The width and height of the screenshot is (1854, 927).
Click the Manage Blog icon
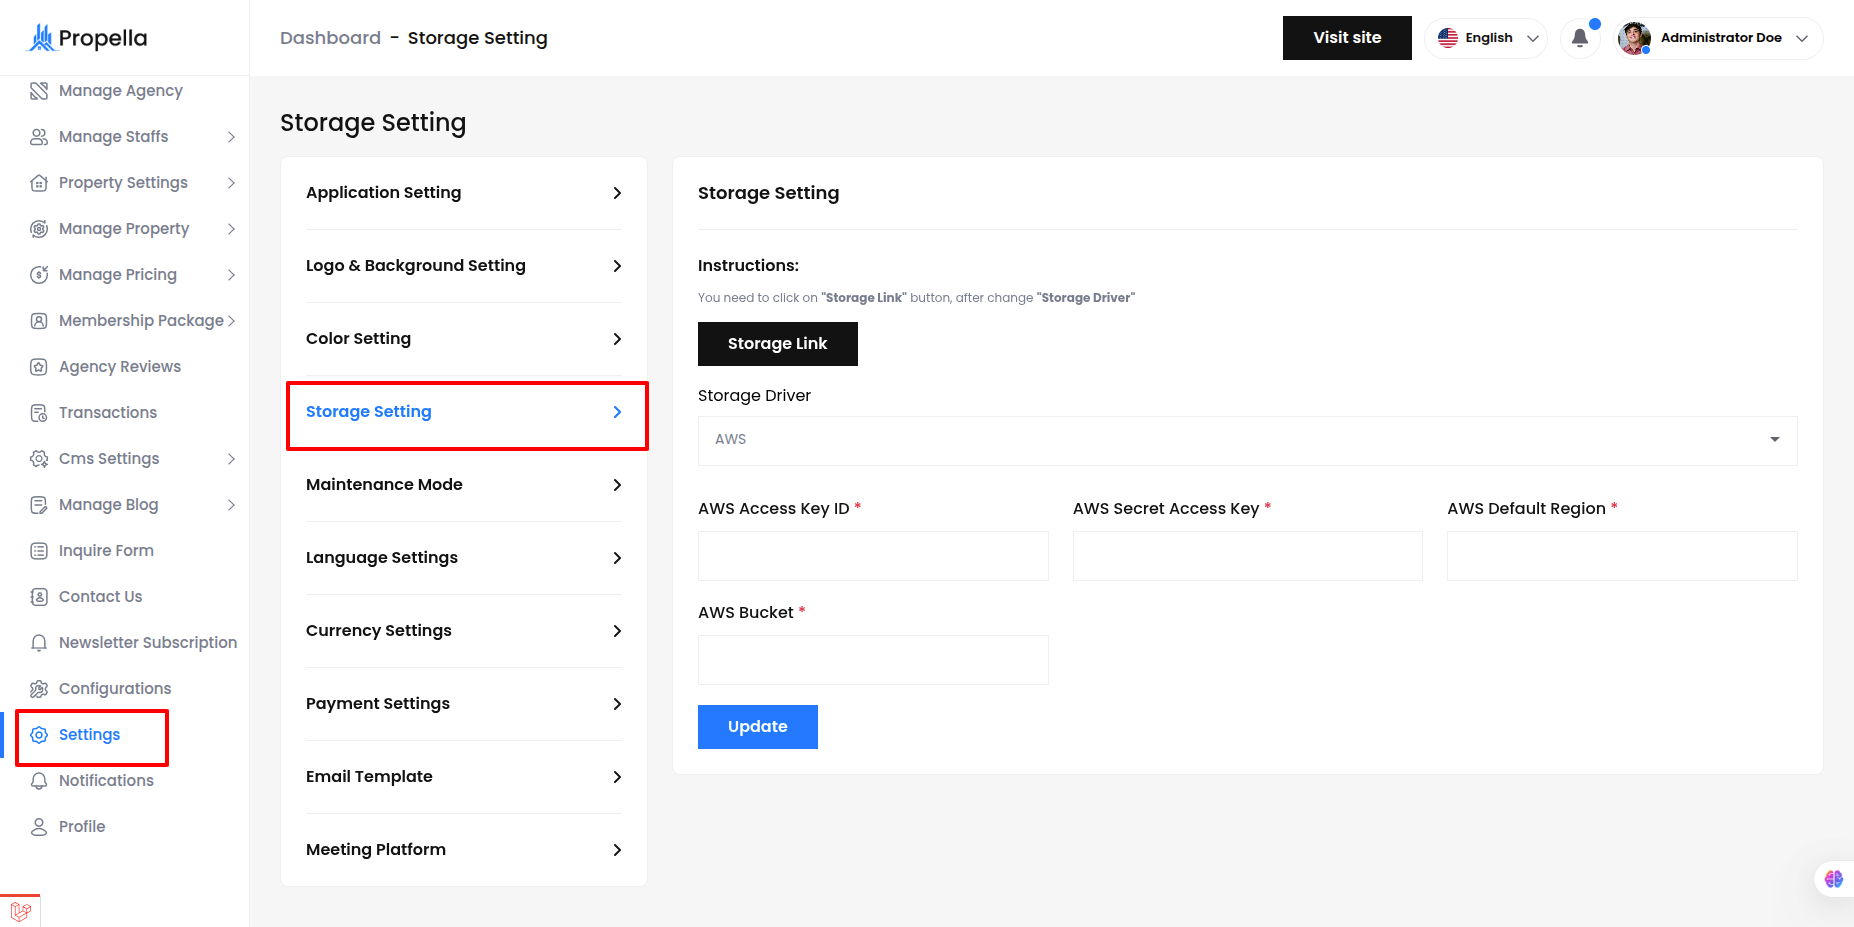tap(39, 505)
